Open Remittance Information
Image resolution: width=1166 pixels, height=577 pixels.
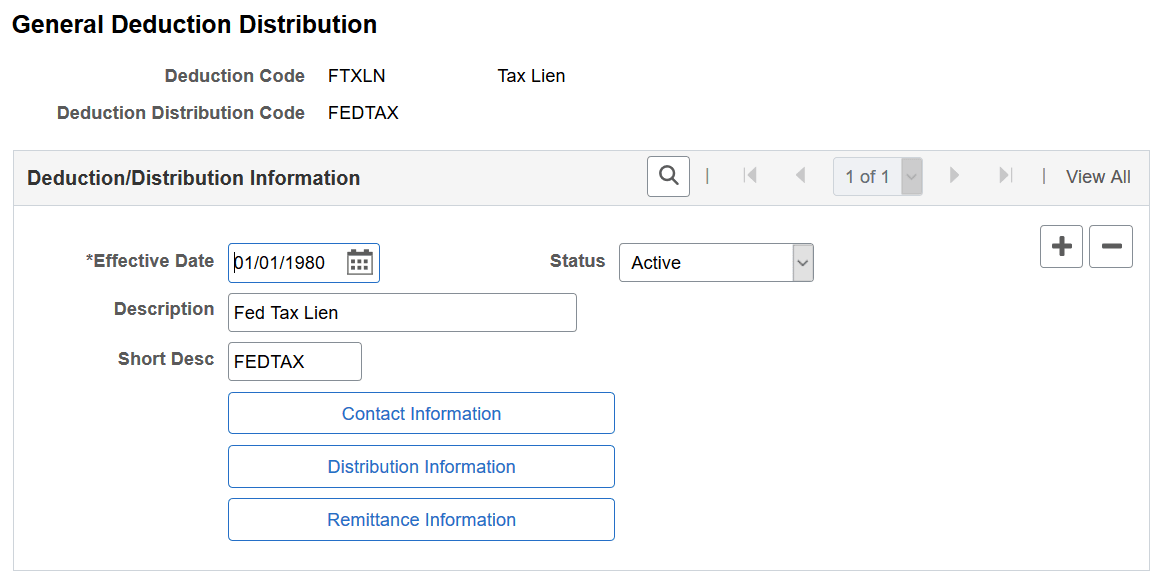point(421,519)
